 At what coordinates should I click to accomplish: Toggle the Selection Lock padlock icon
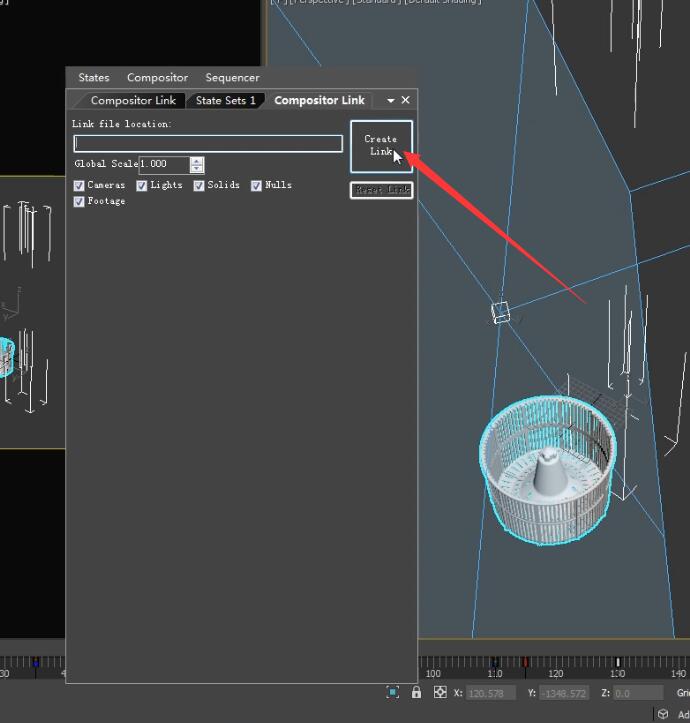(416, 692)
